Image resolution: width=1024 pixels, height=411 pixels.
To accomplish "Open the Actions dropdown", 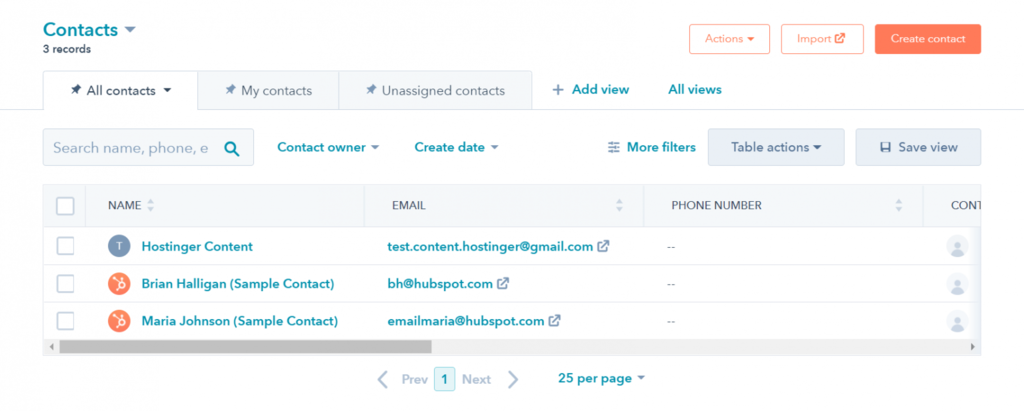I will pyautogui.click(x=729, y=39).
